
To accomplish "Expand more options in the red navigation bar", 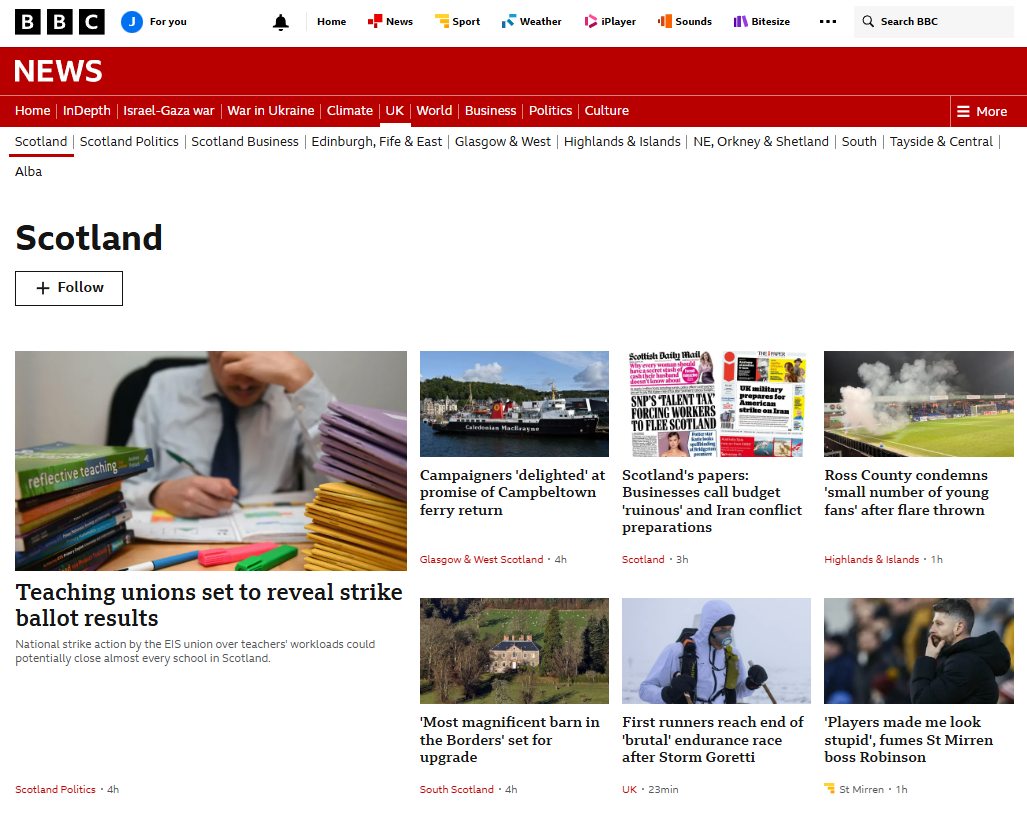I will click(x=981, y=111).
